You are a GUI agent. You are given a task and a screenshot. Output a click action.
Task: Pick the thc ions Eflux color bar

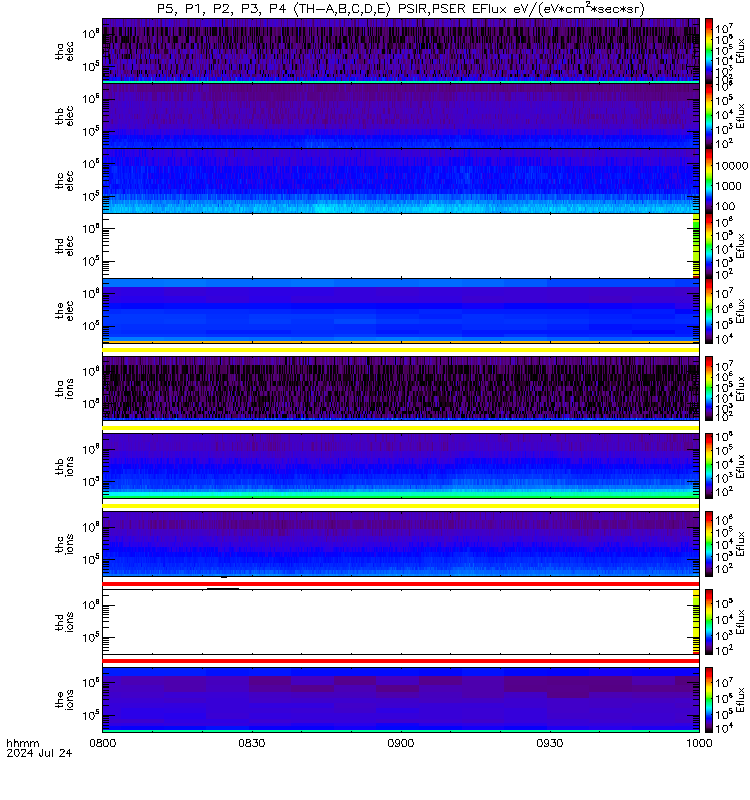pyautogui.click(x=709, y=544)
